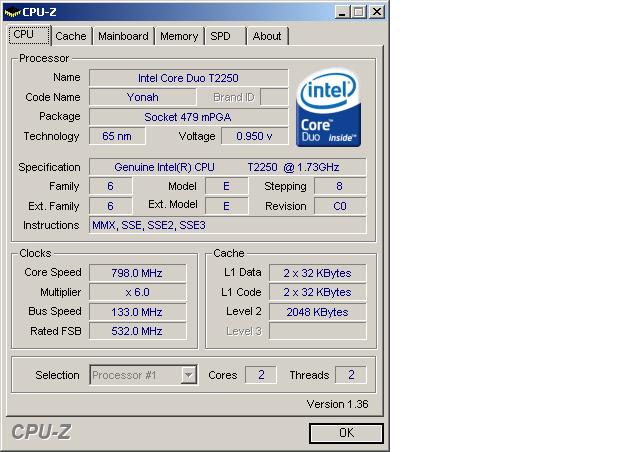Click the Specification field Genuine Intel(R) CPU

pyautogui.click(x=227, y=167)
